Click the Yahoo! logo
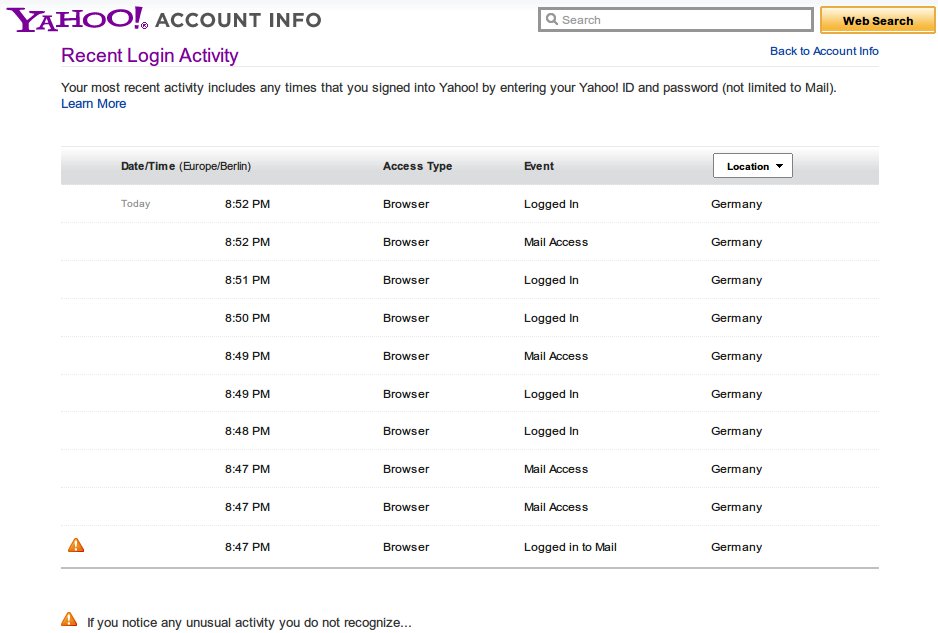Screen dimensions: 938x633 pos(77,19)
